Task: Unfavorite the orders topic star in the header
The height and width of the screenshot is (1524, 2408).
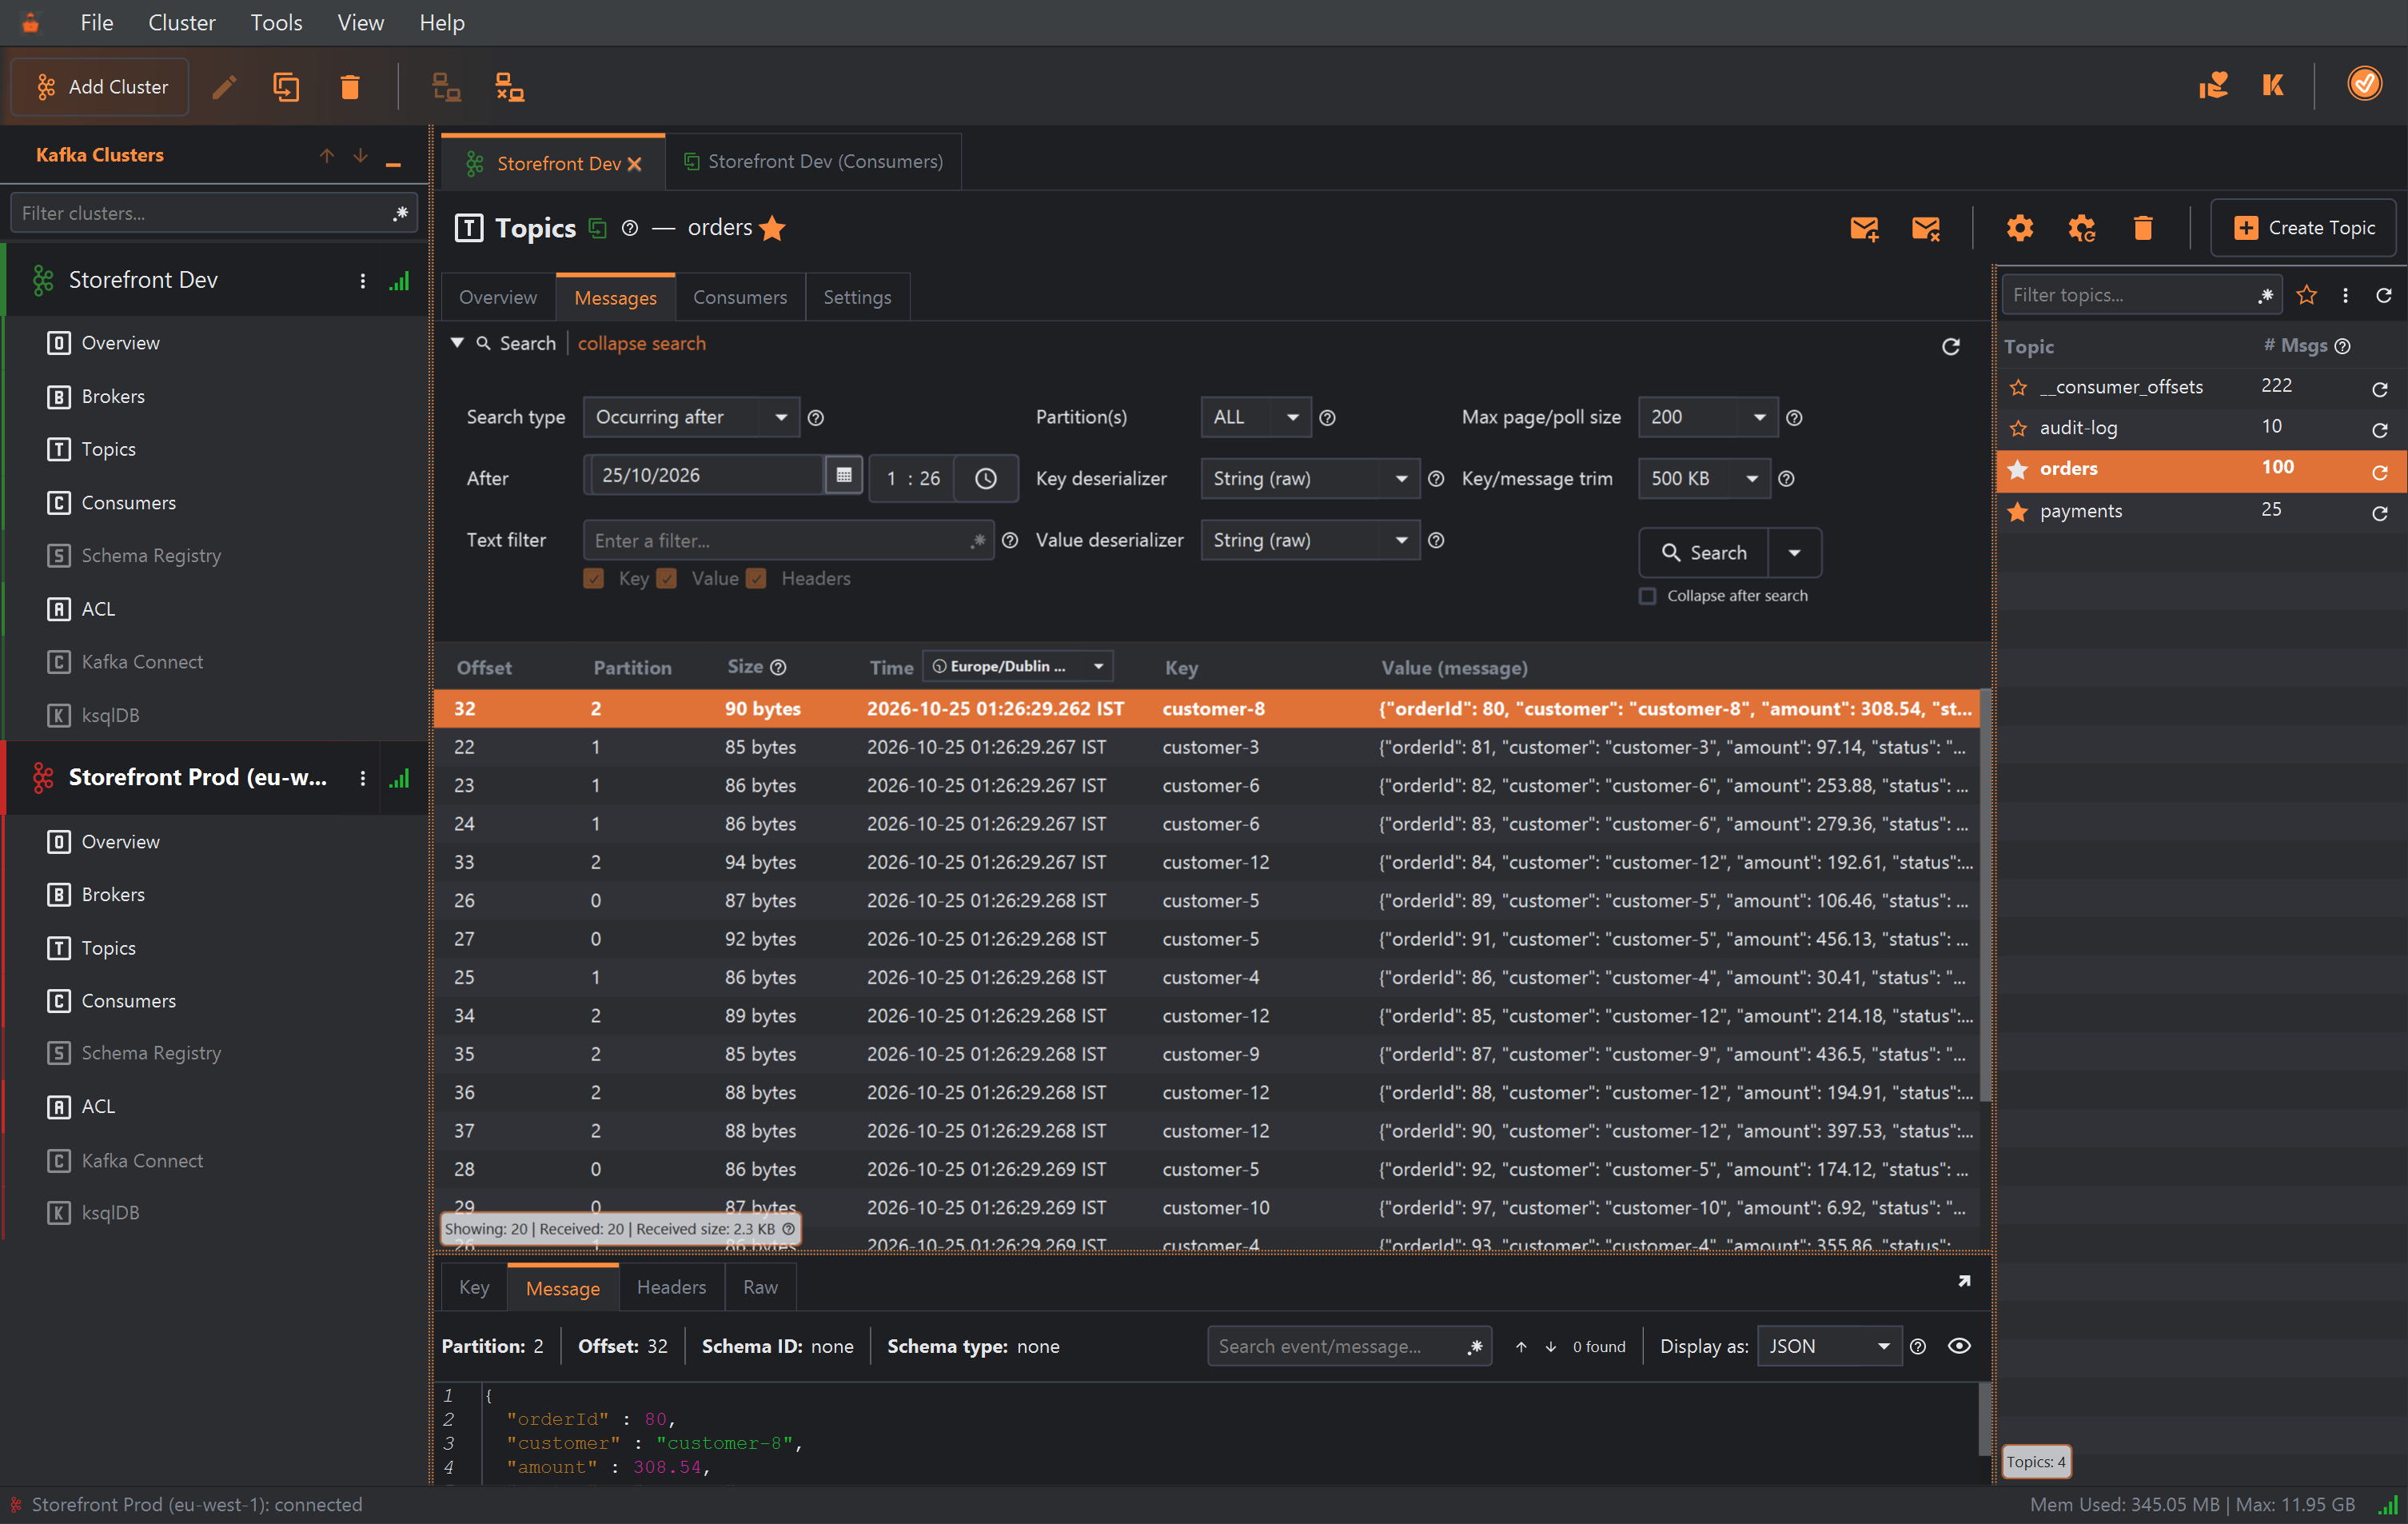Action: pos(773,229)
